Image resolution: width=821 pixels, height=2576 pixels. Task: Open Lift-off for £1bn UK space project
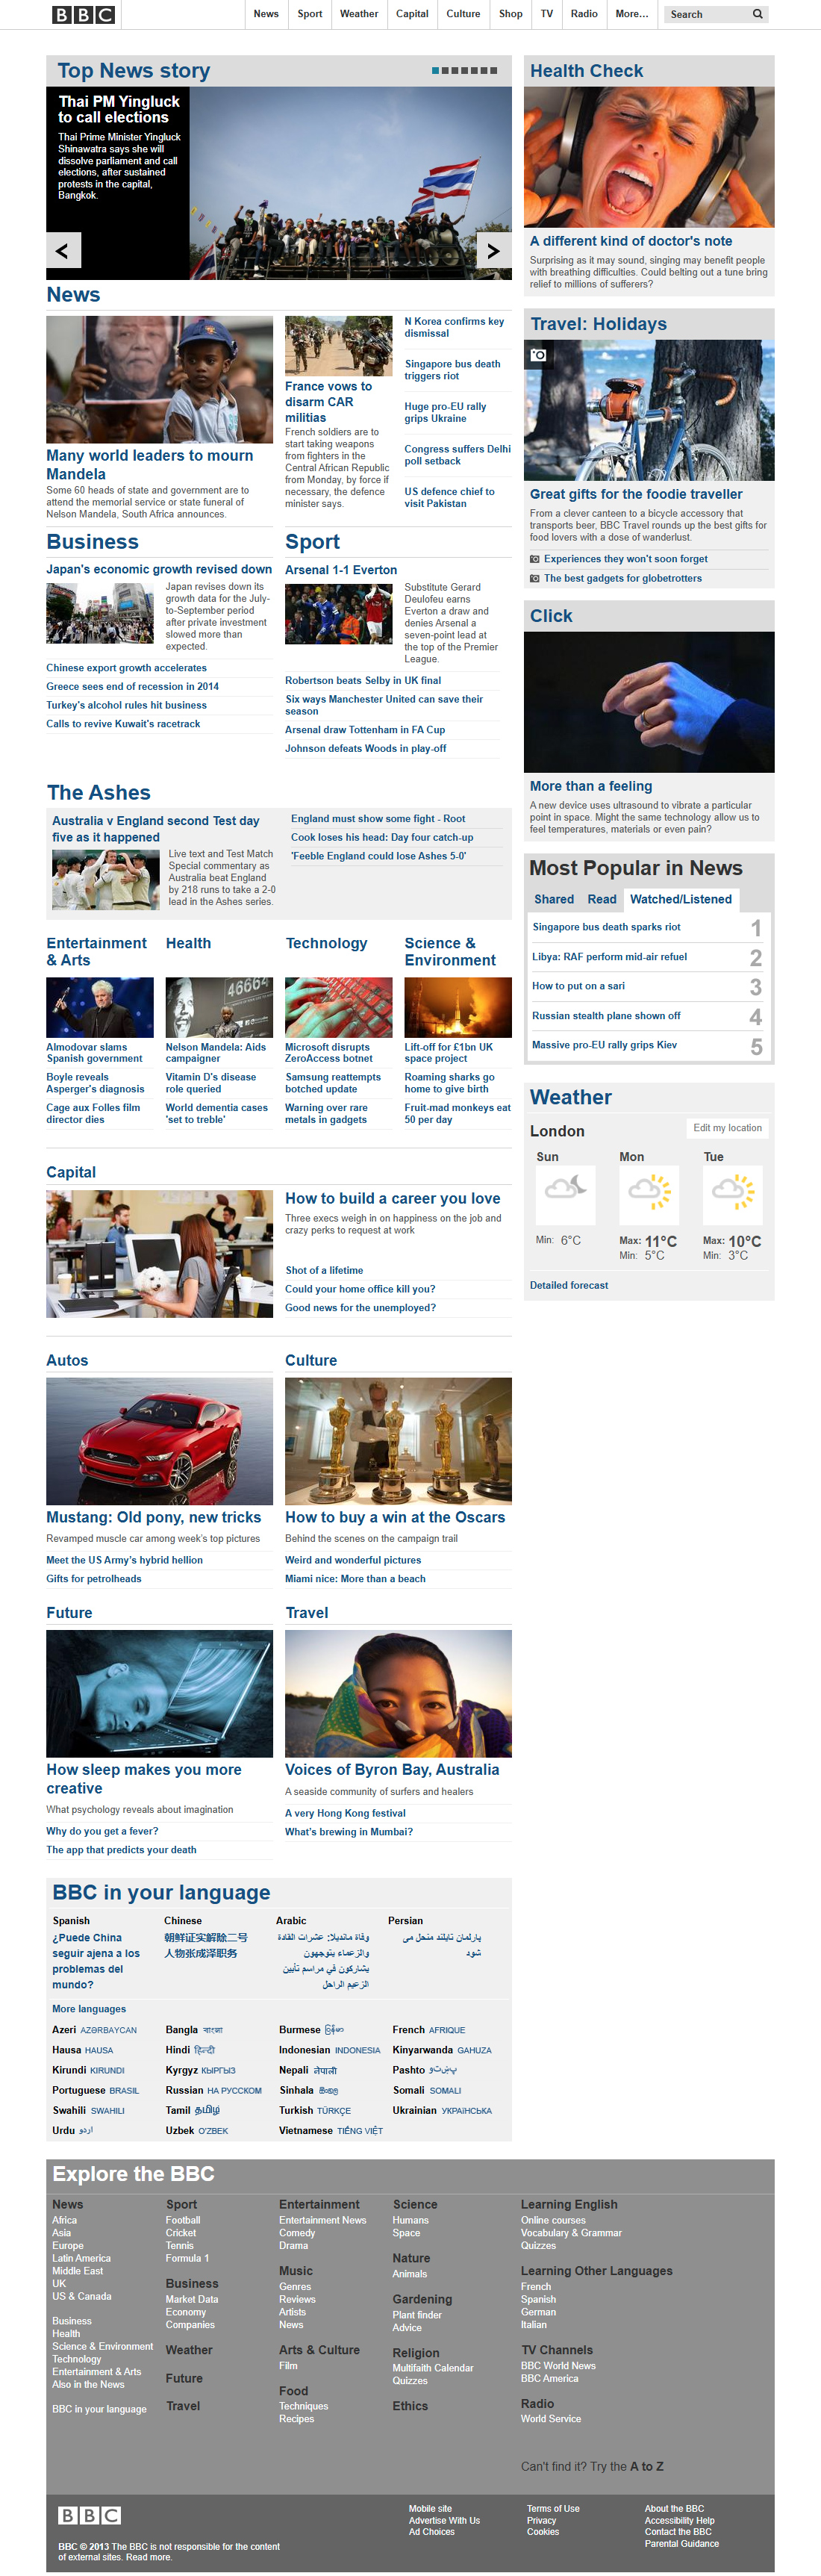pos(448,1053)
